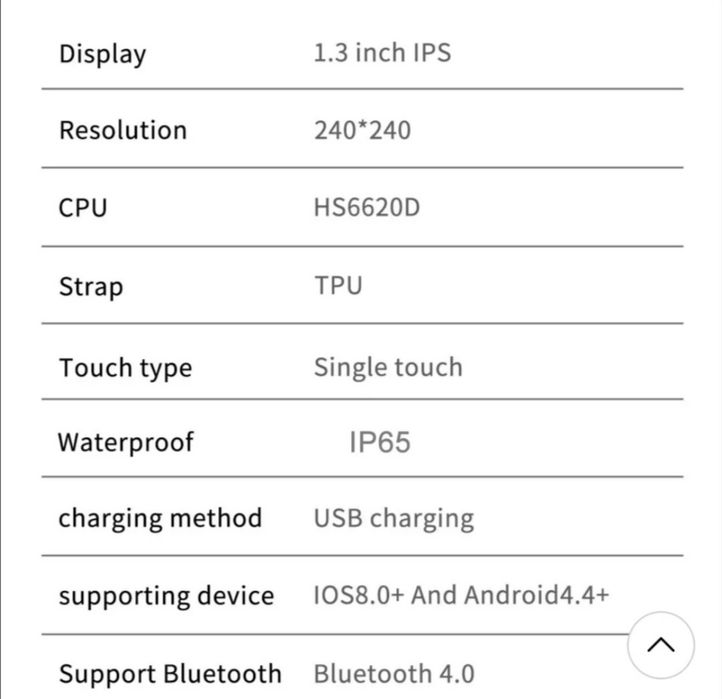
Task: Select the Display row label
Action: point(102,53)
